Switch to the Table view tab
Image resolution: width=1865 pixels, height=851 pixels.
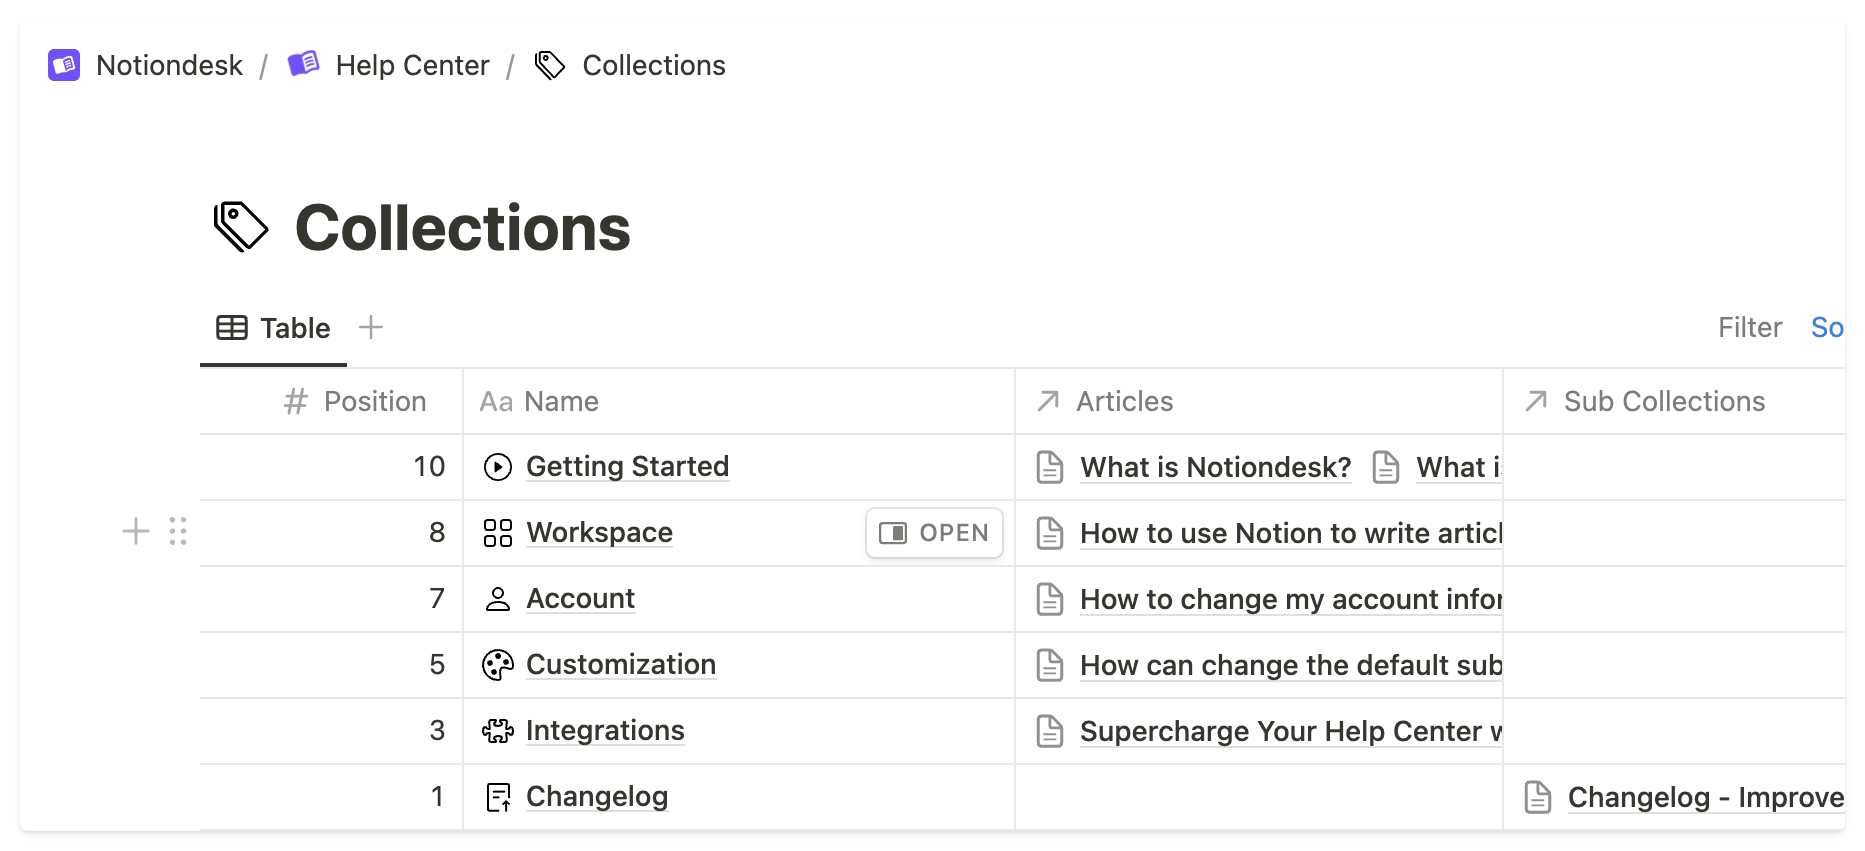[x=273, y=328]
